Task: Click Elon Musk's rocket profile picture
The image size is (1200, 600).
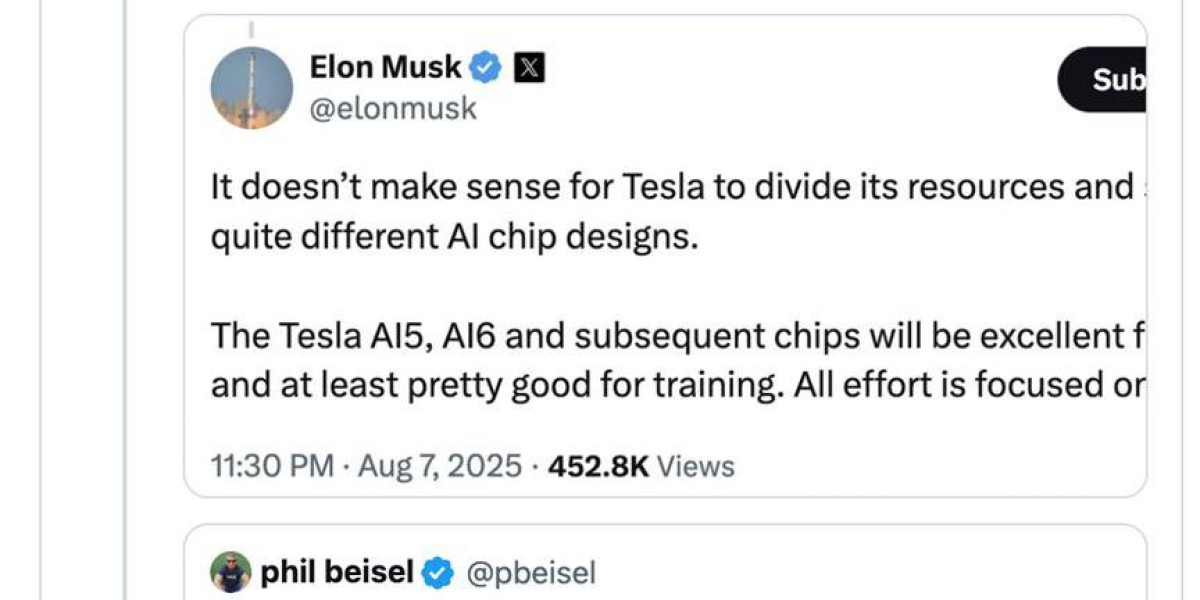Action: 251,87
